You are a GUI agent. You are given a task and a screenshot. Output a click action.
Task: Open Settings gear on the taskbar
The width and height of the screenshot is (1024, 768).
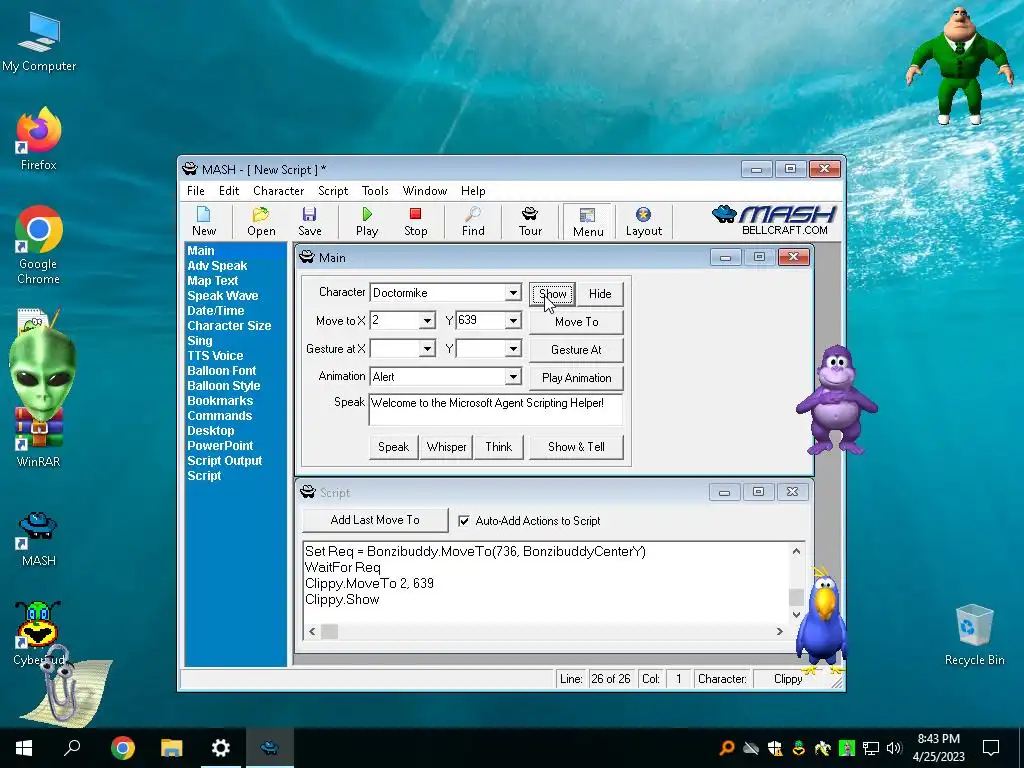pos(221,748)
